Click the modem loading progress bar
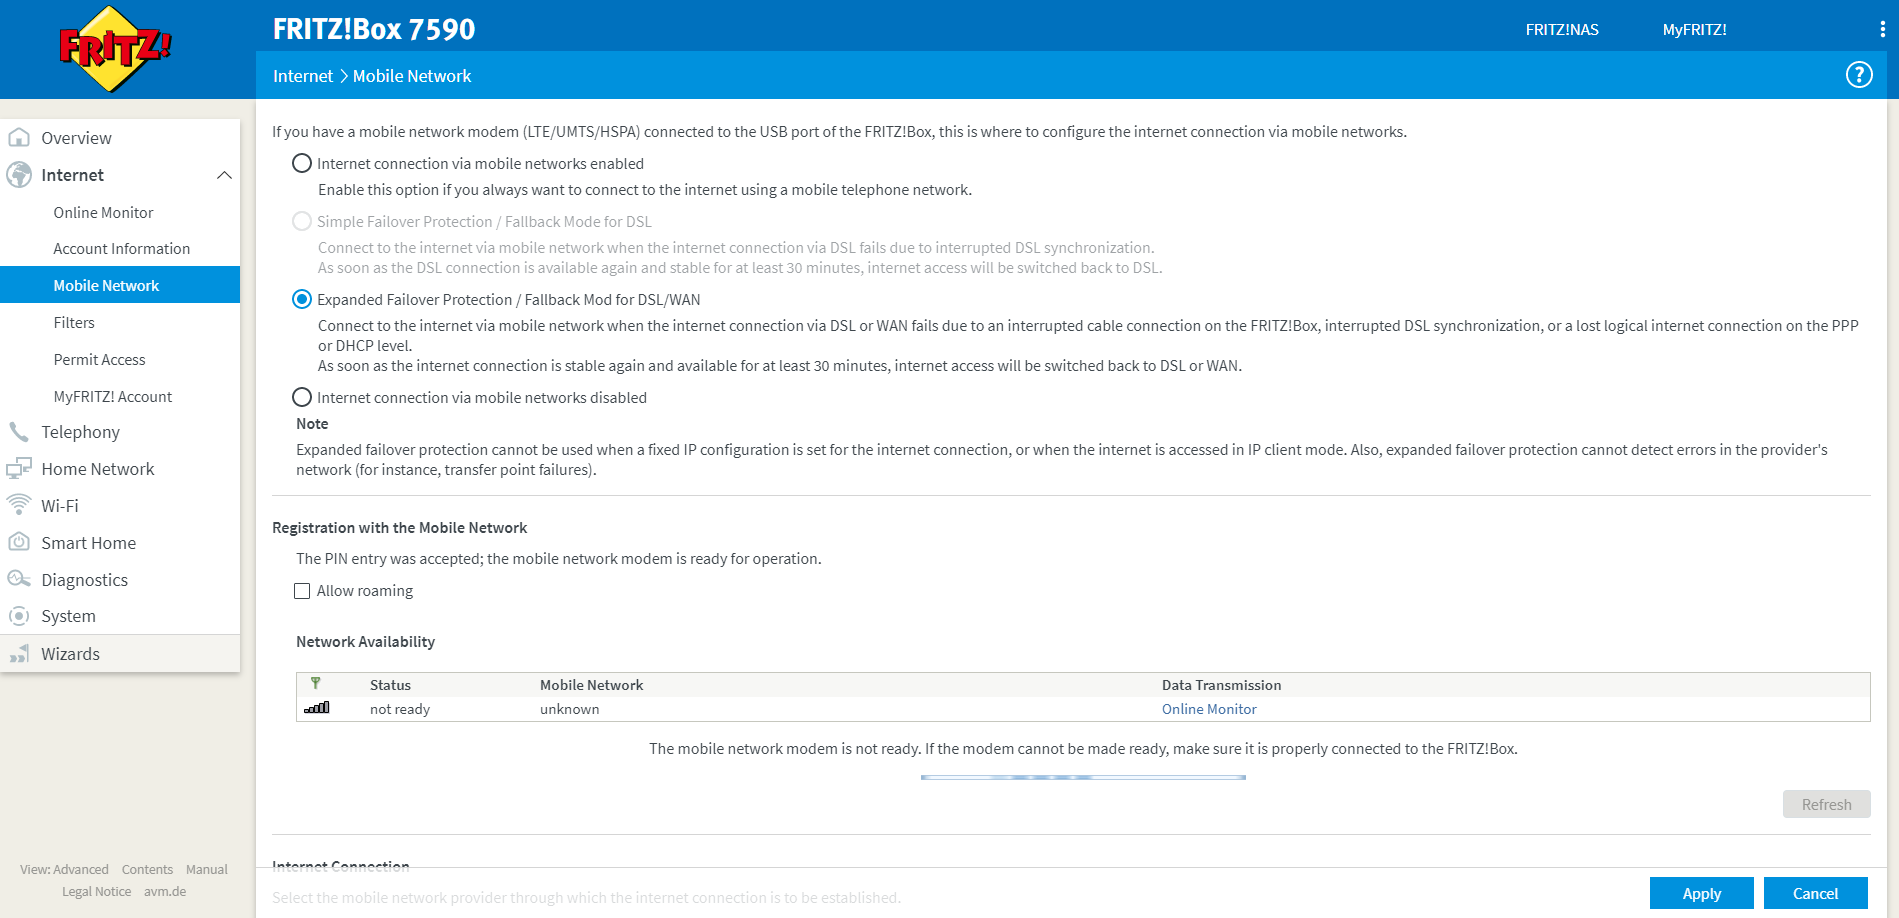Viewport: 1899px width, 918px height. pos(1083,777)
